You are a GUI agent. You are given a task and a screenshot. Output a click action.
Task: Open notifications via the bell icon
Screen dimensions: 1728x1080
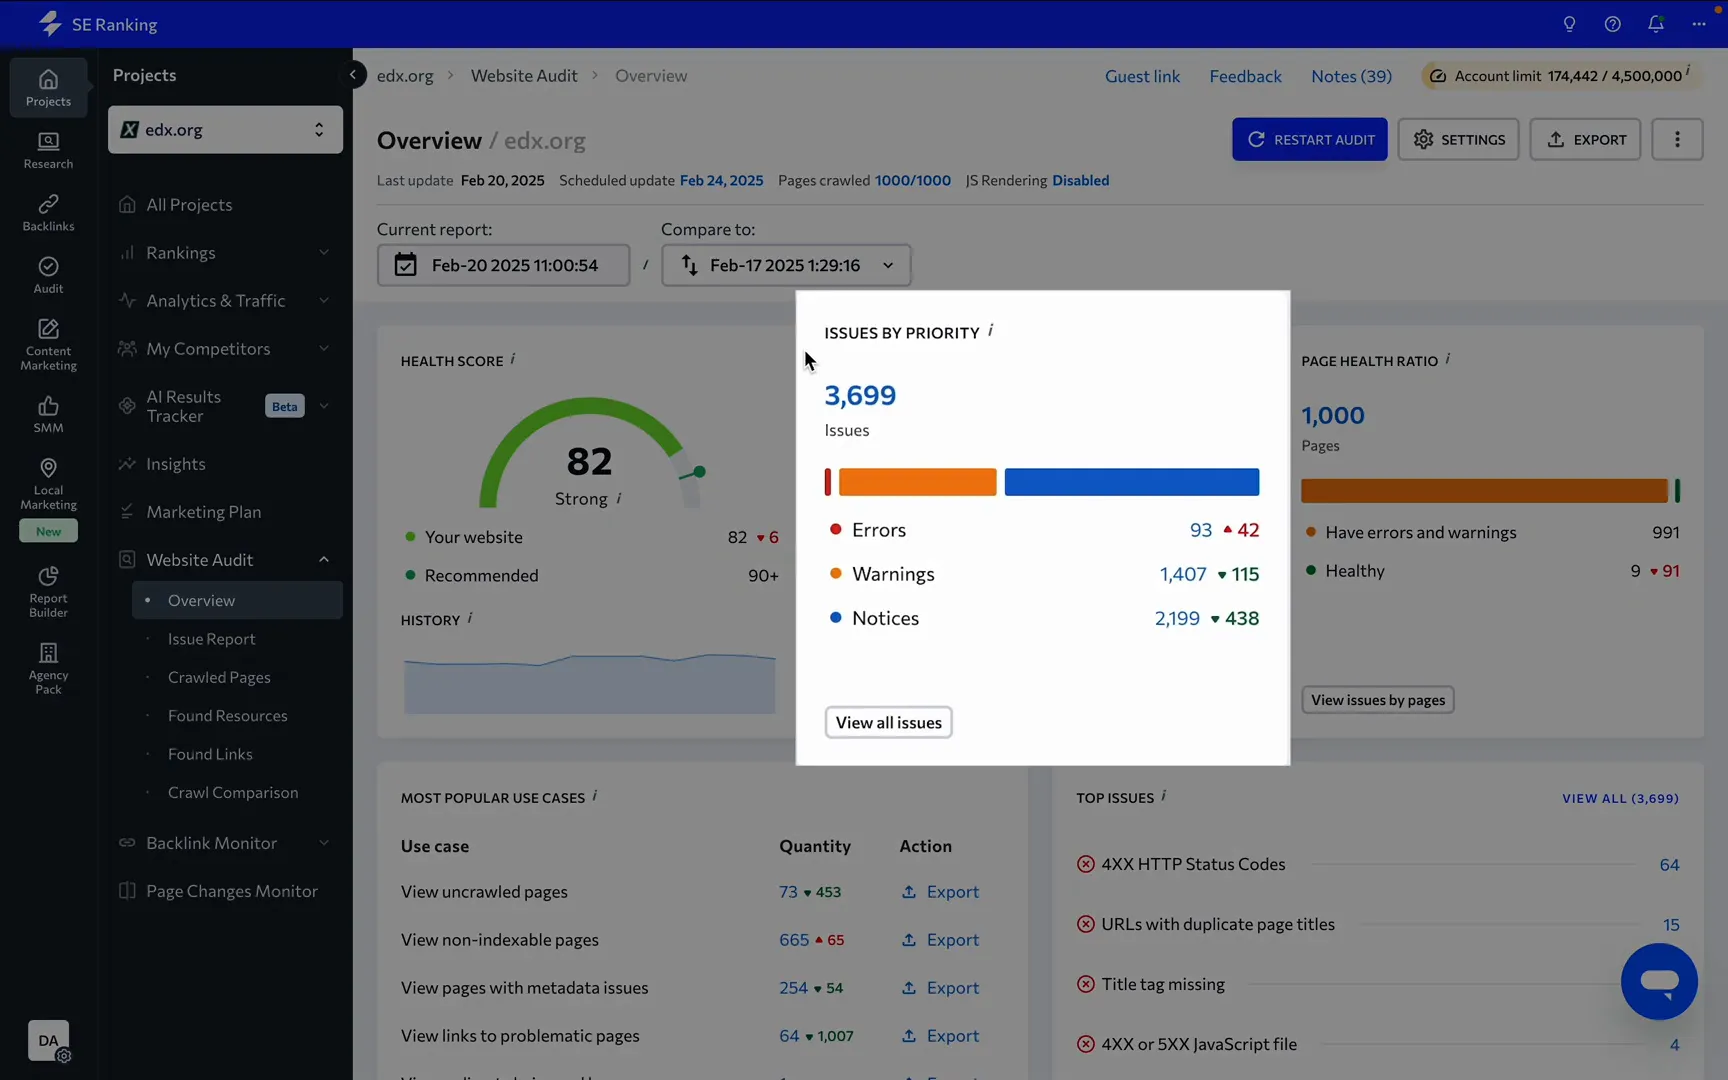point(1655,23)
